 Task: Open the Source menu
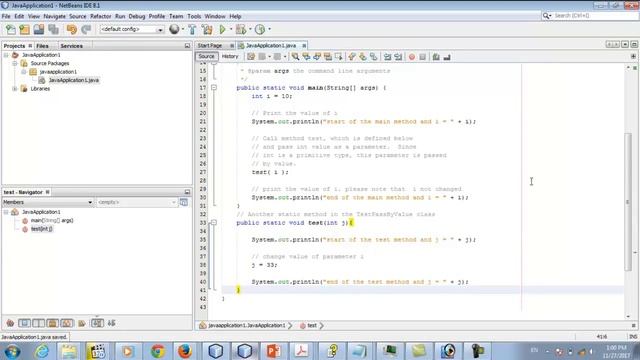pyautogui.click(x=78, y=16)
